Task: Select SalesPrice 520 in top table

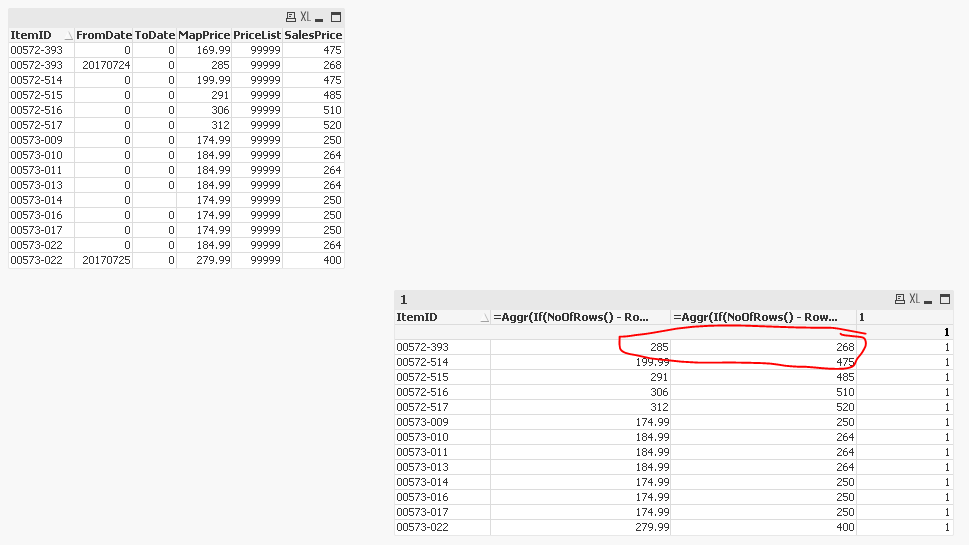Action: (313, 125)
